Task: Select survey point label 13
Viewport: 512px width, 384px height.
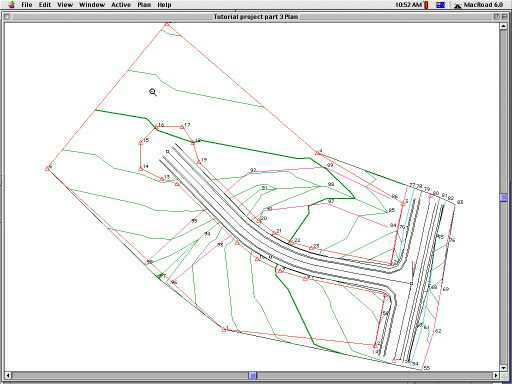Action: (x=167, y=177)
